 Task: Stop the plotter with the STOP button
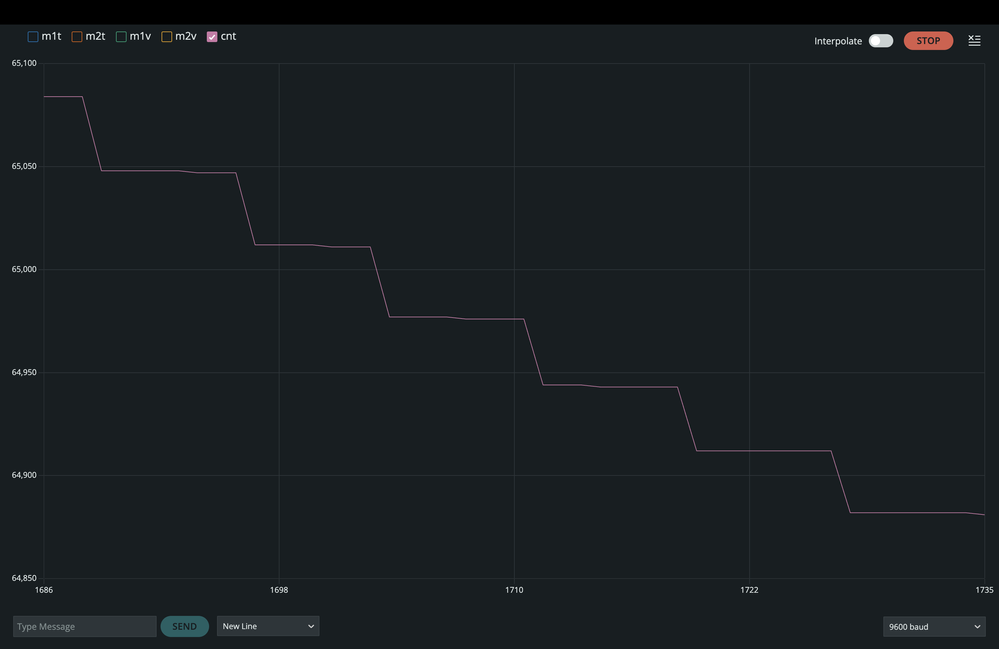pos(928,41)
